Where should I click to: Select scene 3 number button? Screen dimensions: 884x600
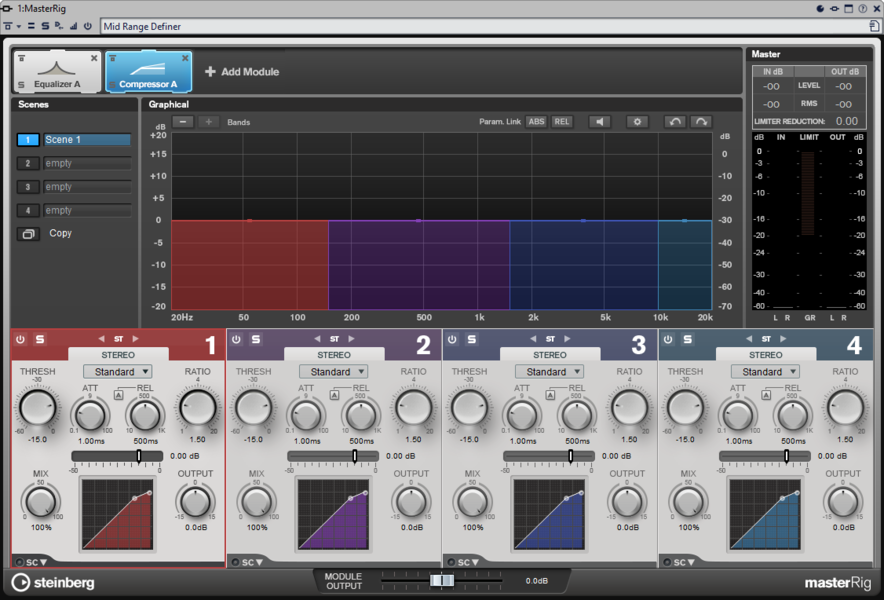click(28, 187)
